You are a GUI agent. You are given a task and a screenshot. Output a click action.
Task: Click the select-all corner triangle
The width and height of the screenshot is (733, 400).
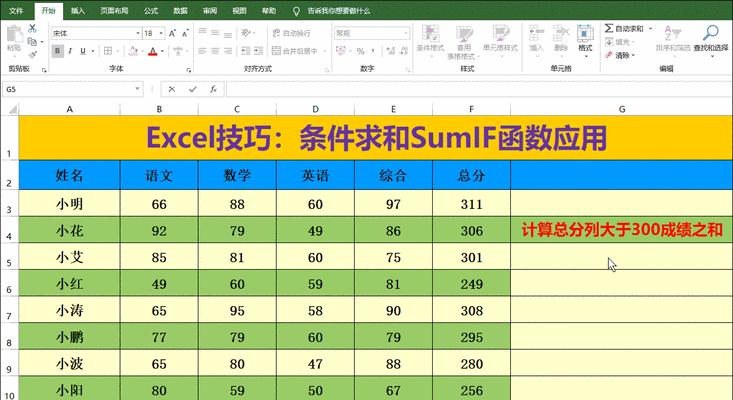tap(12, 109)
